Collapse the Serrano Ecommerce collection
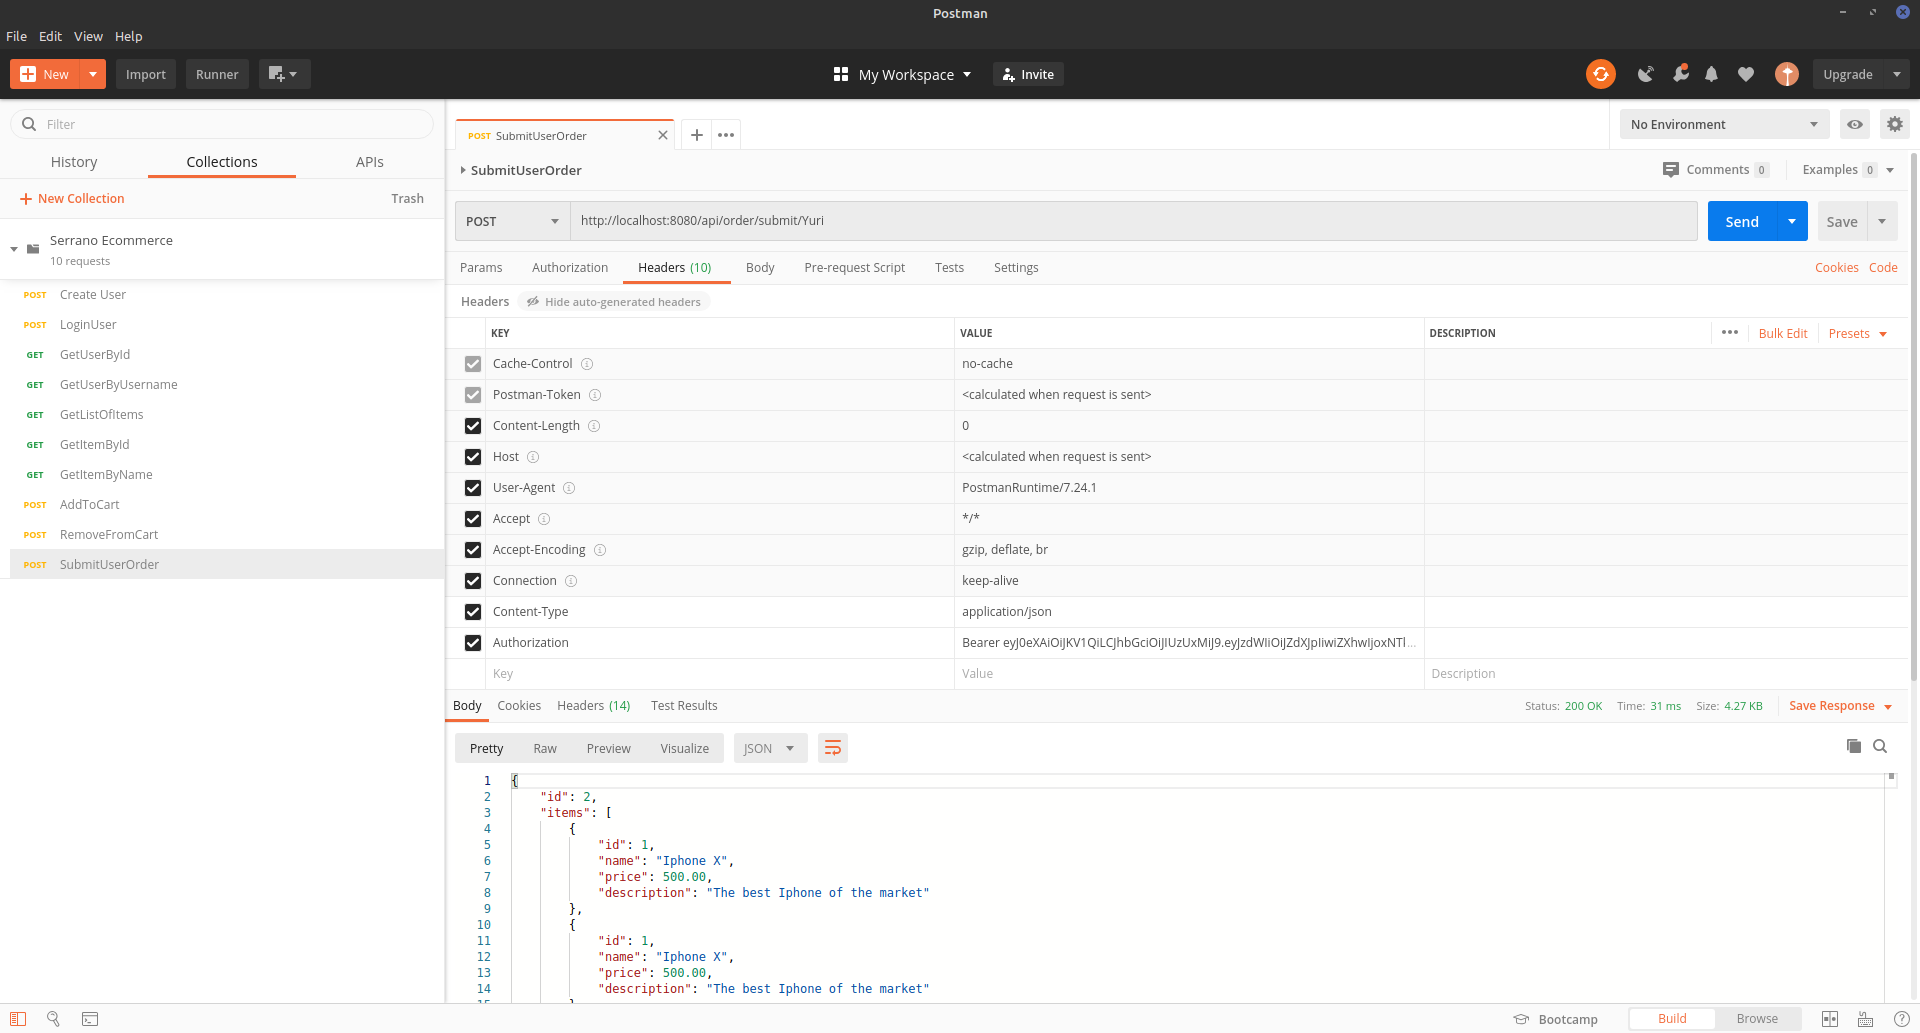 14,249
